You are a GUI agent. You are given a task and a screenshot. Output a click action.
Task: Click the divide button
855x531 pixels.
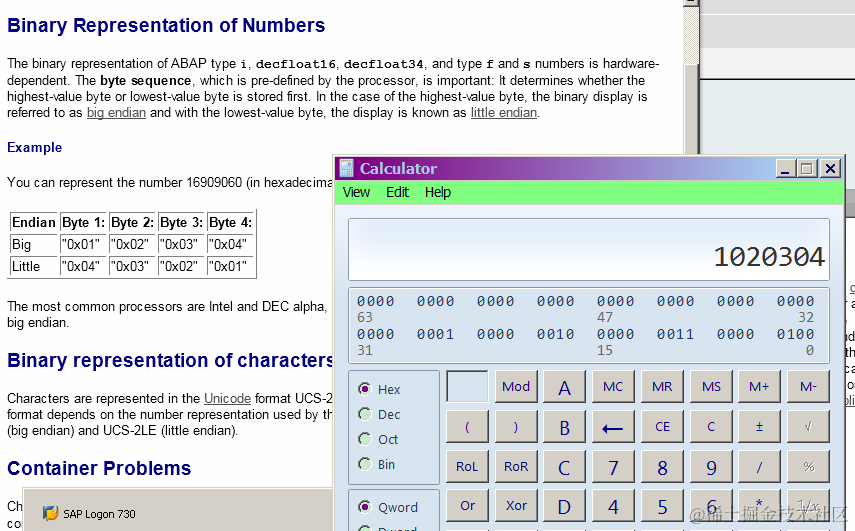(759, 467)
